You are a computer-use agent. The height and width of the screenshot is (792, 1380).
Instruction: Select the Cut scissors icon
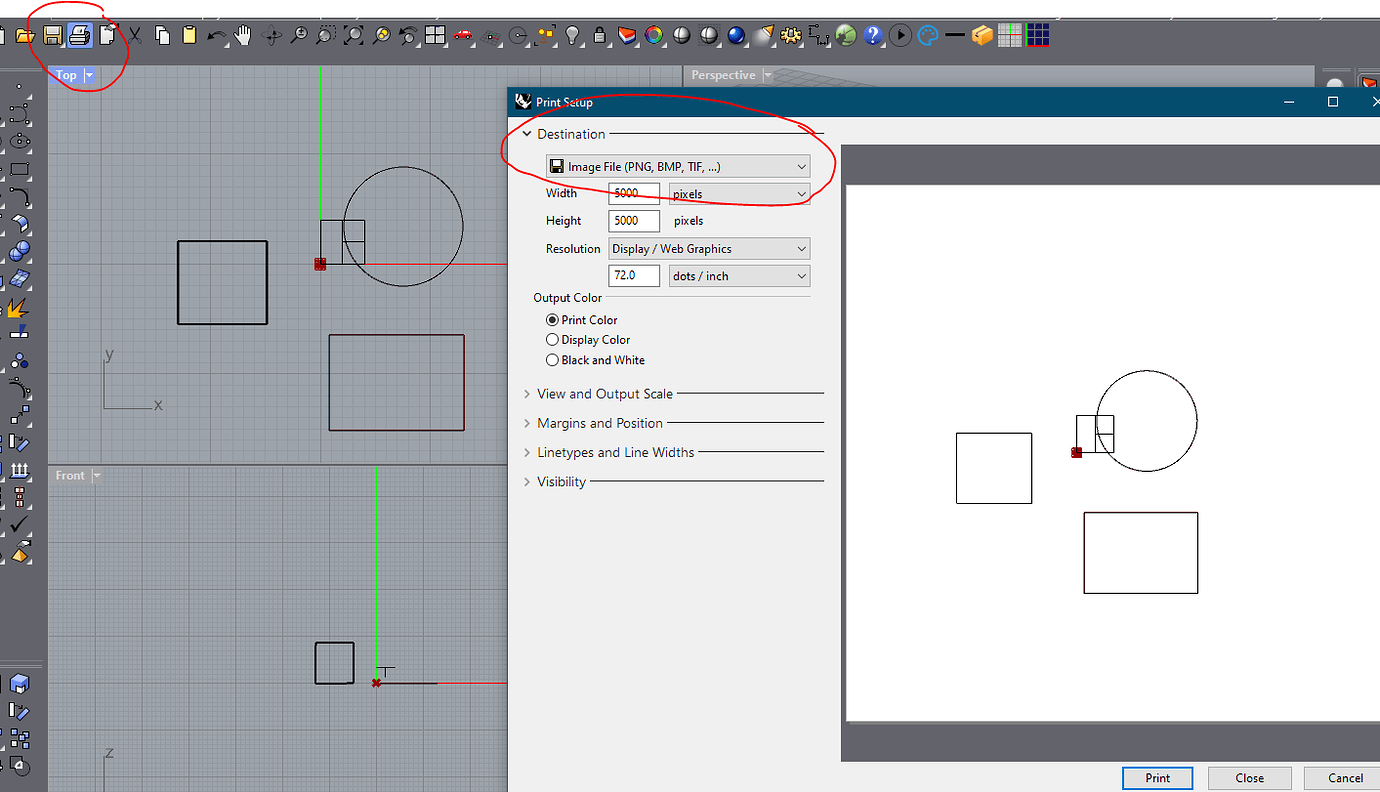(134, 34)
